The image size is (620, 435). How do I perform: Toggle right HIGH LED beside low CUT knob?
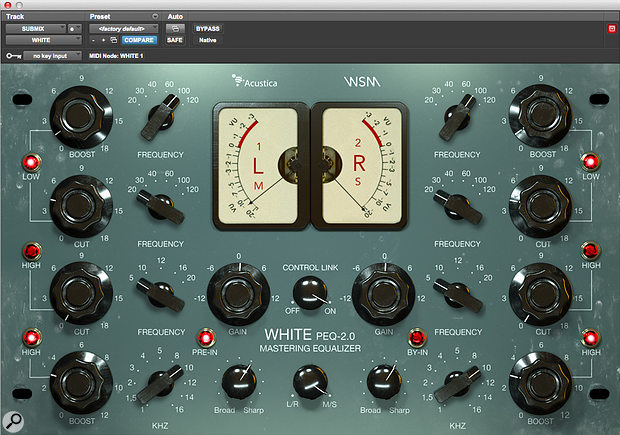coord(590,250)
